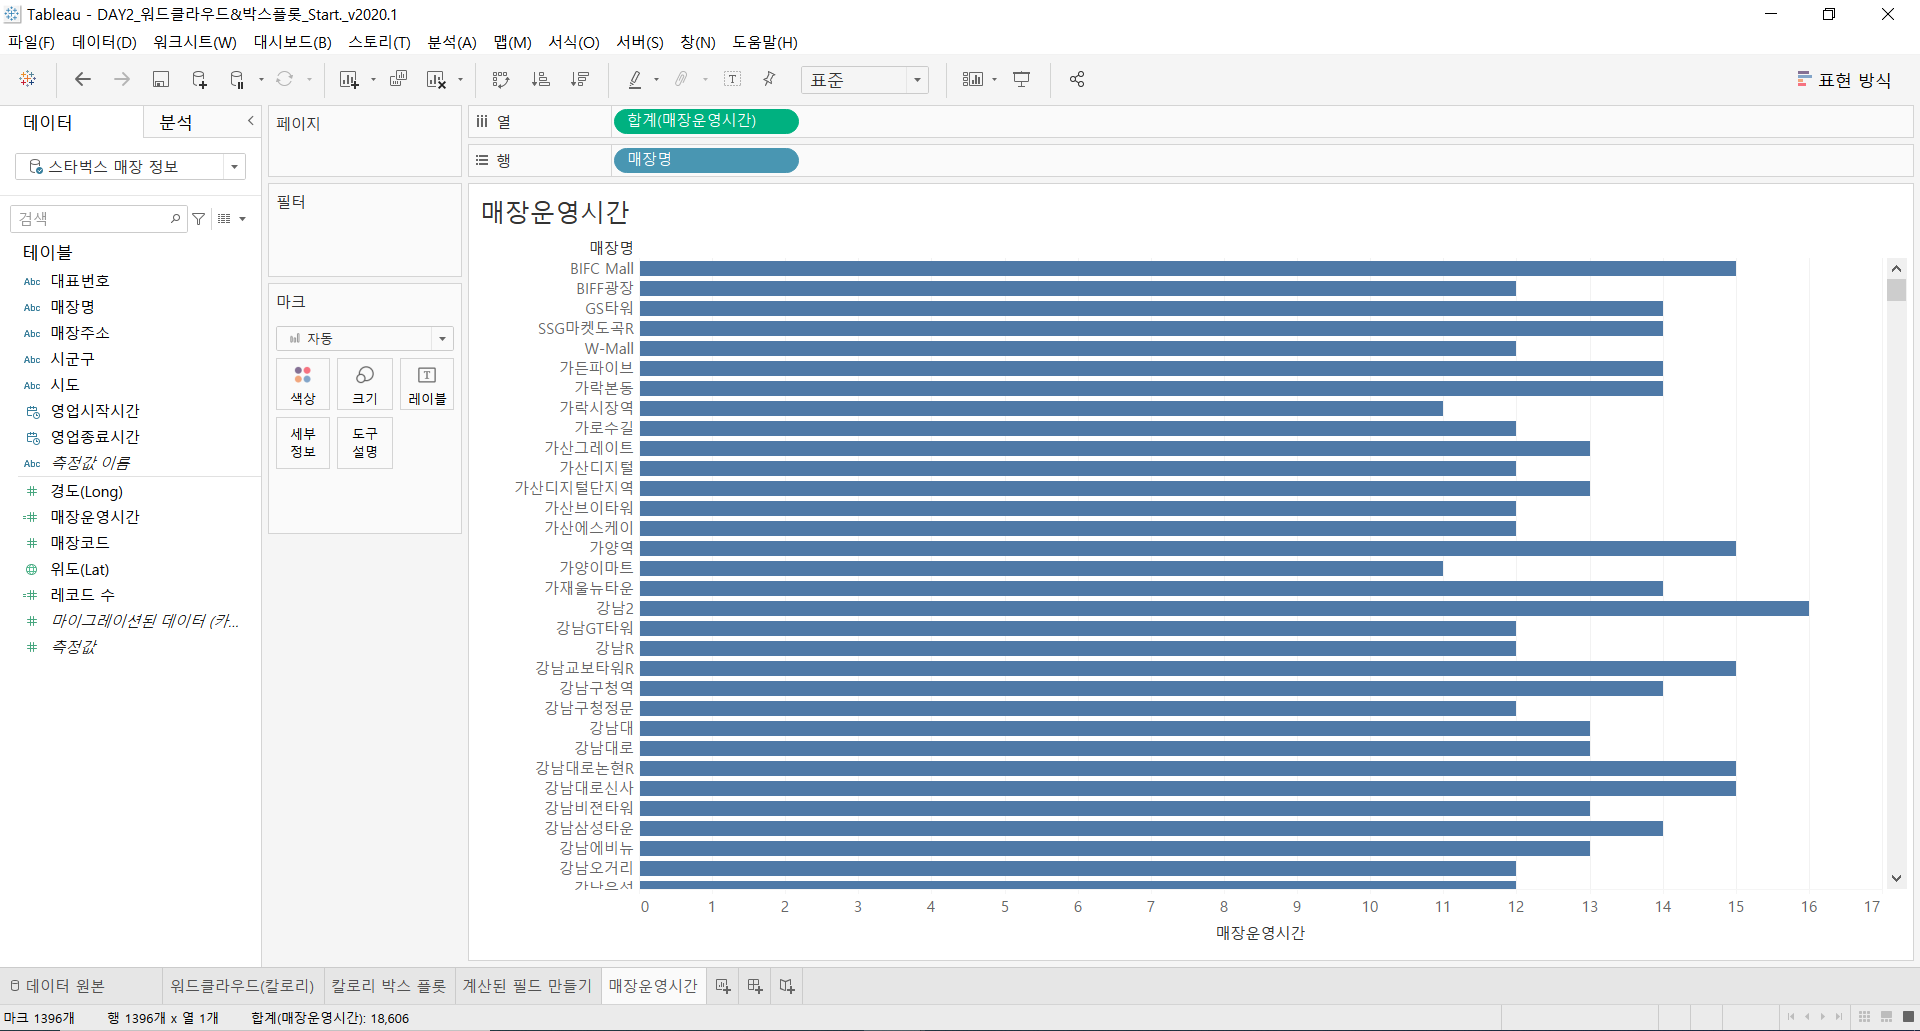Sort descending toolbar icon

pos(580,79)
